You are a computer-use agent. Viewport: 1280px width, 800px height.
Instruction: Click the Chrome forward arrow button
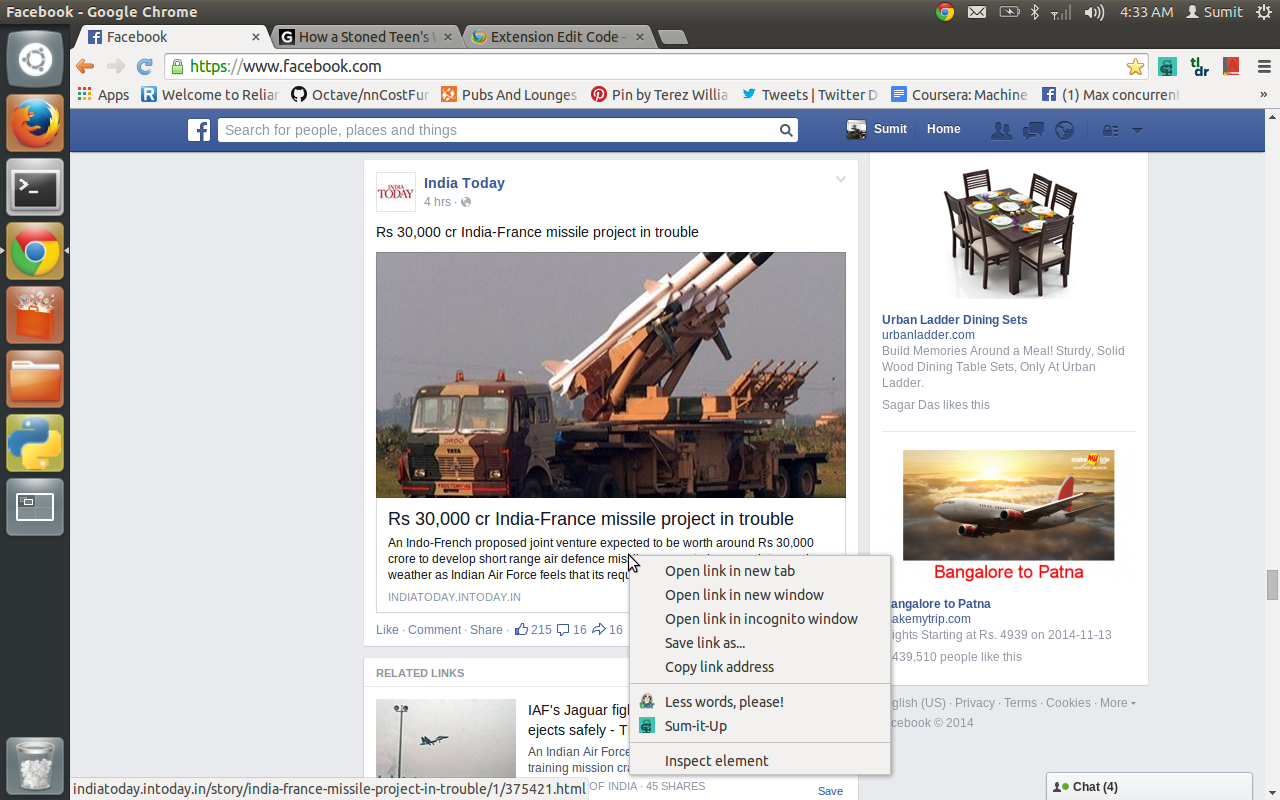[x=115, y=66]
